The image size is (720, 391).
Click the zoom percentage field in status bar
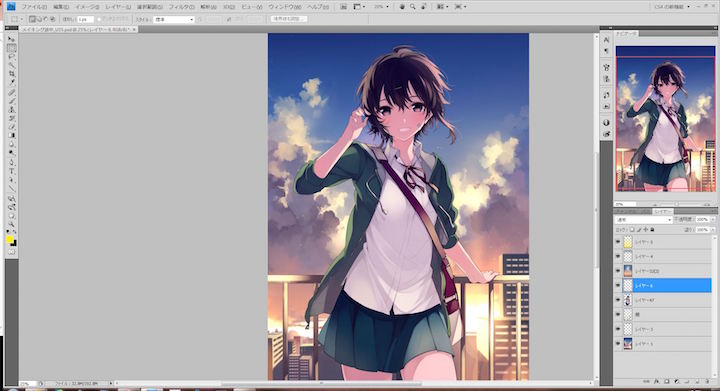pyautogui.click(x=27, y=383)
